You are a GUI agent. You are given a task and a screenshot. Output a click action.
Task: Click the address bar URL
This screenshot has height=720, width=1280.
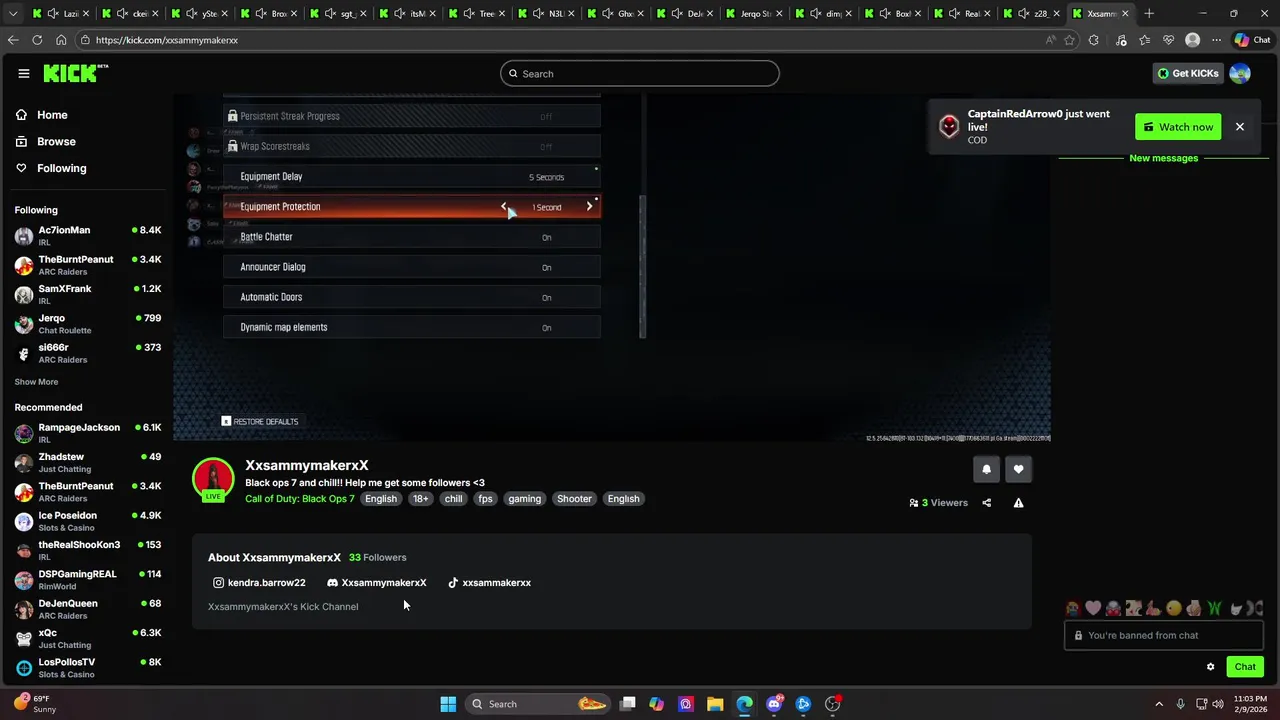(x=167, y=40)
